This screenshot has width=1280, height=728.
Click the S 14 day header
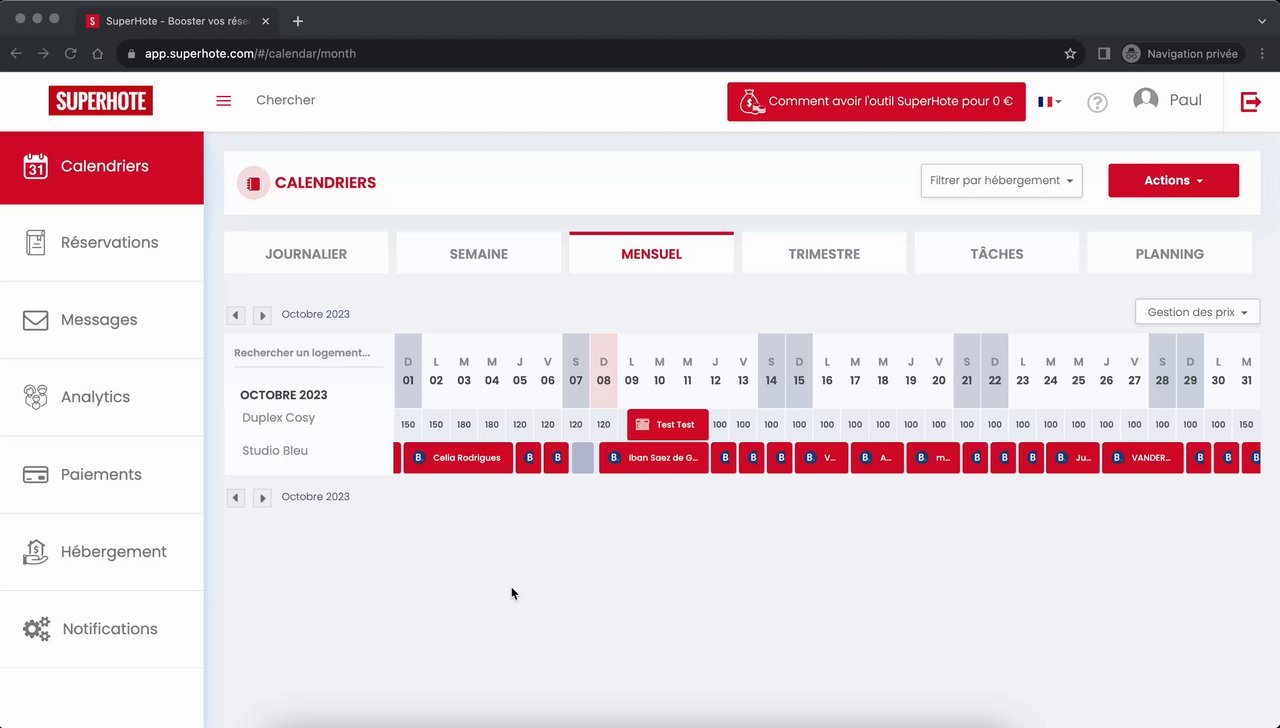771,371
